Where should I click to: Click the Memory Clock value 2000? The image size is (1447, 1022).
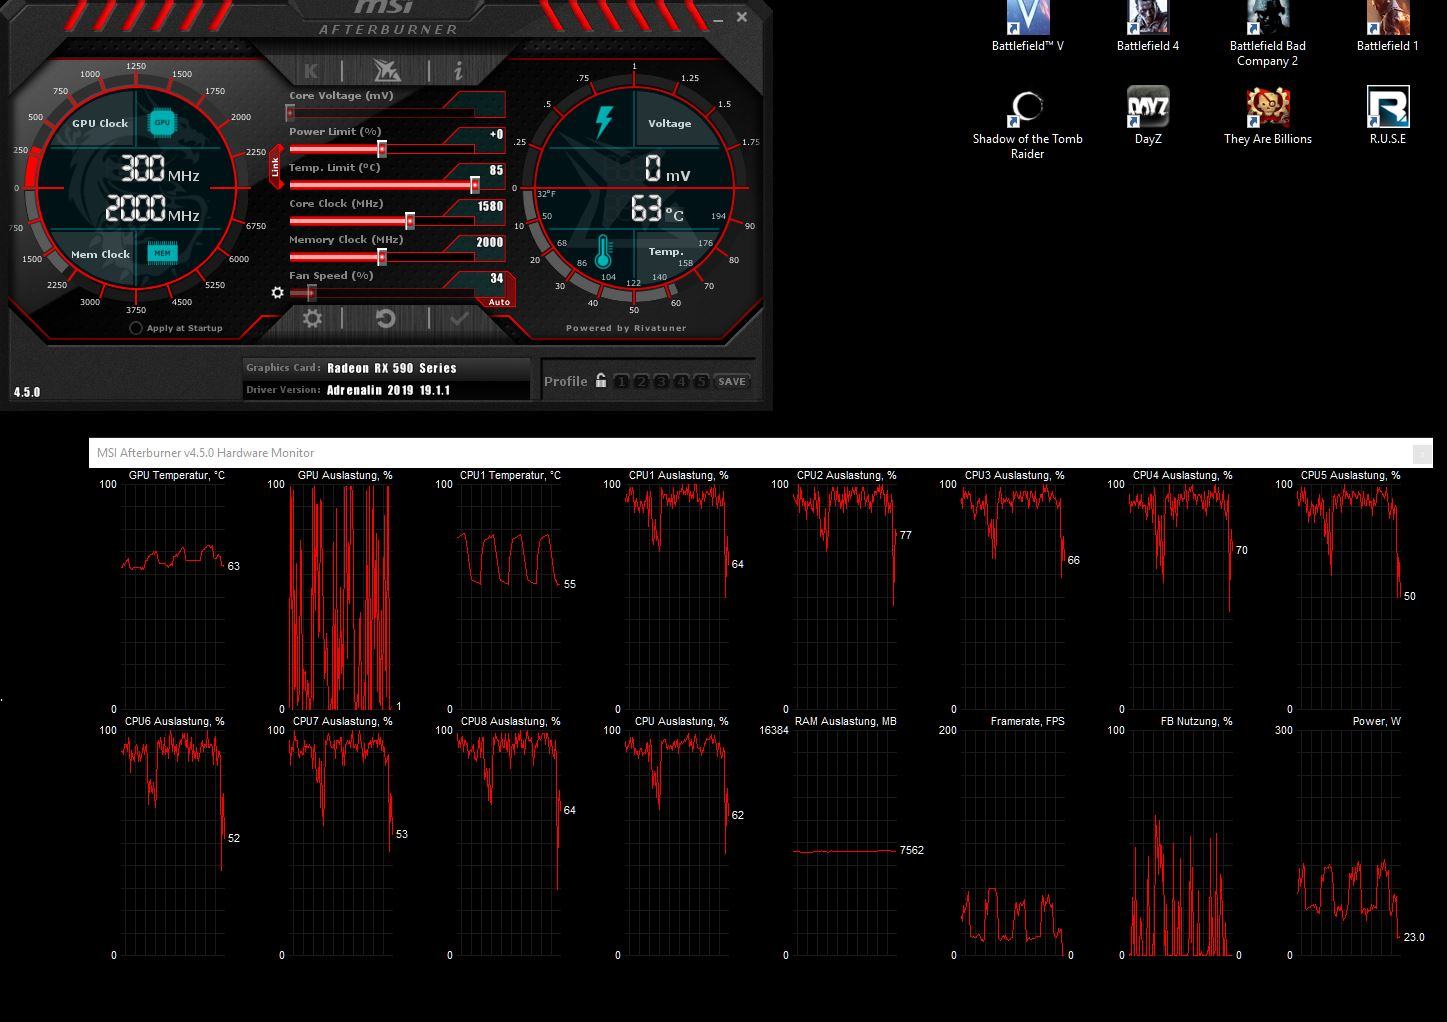490,242
